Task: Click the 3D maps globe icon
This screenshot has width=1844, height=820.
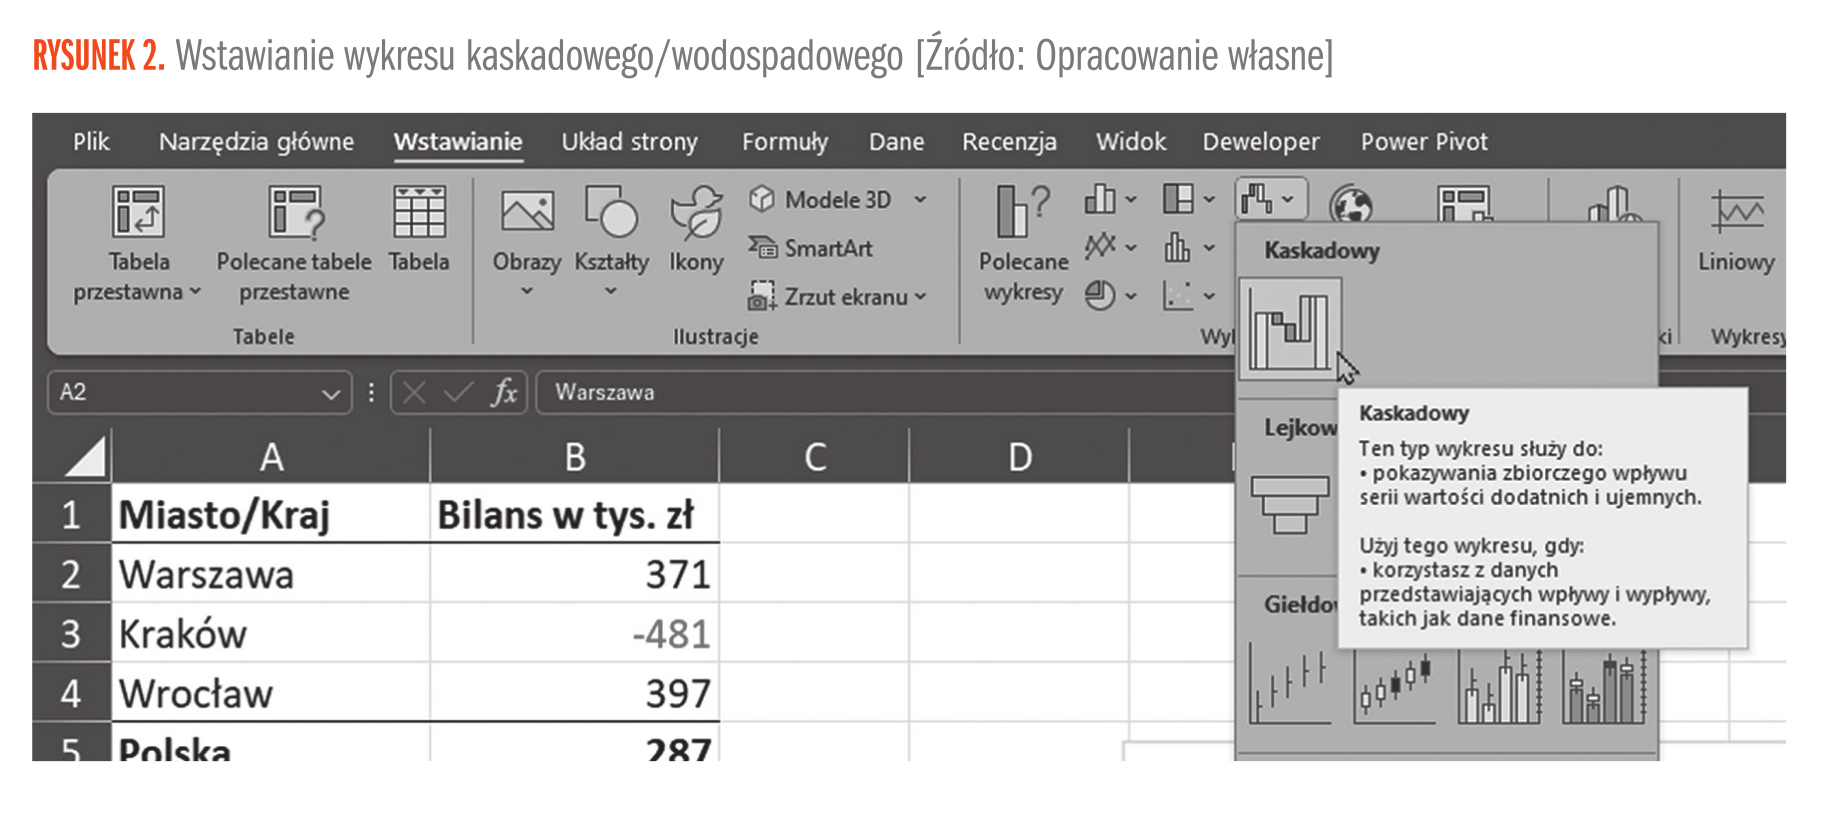Action: (1350, 205)
